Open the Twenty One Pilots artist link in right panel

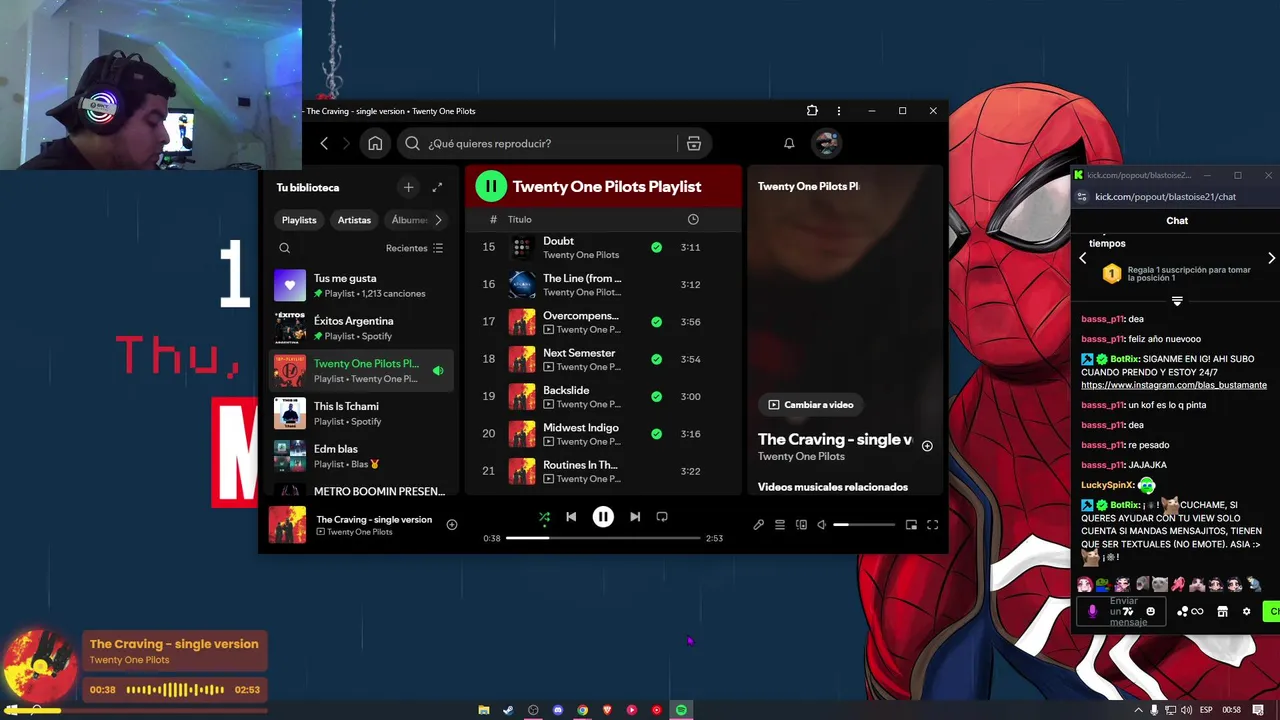click(801, 457)
